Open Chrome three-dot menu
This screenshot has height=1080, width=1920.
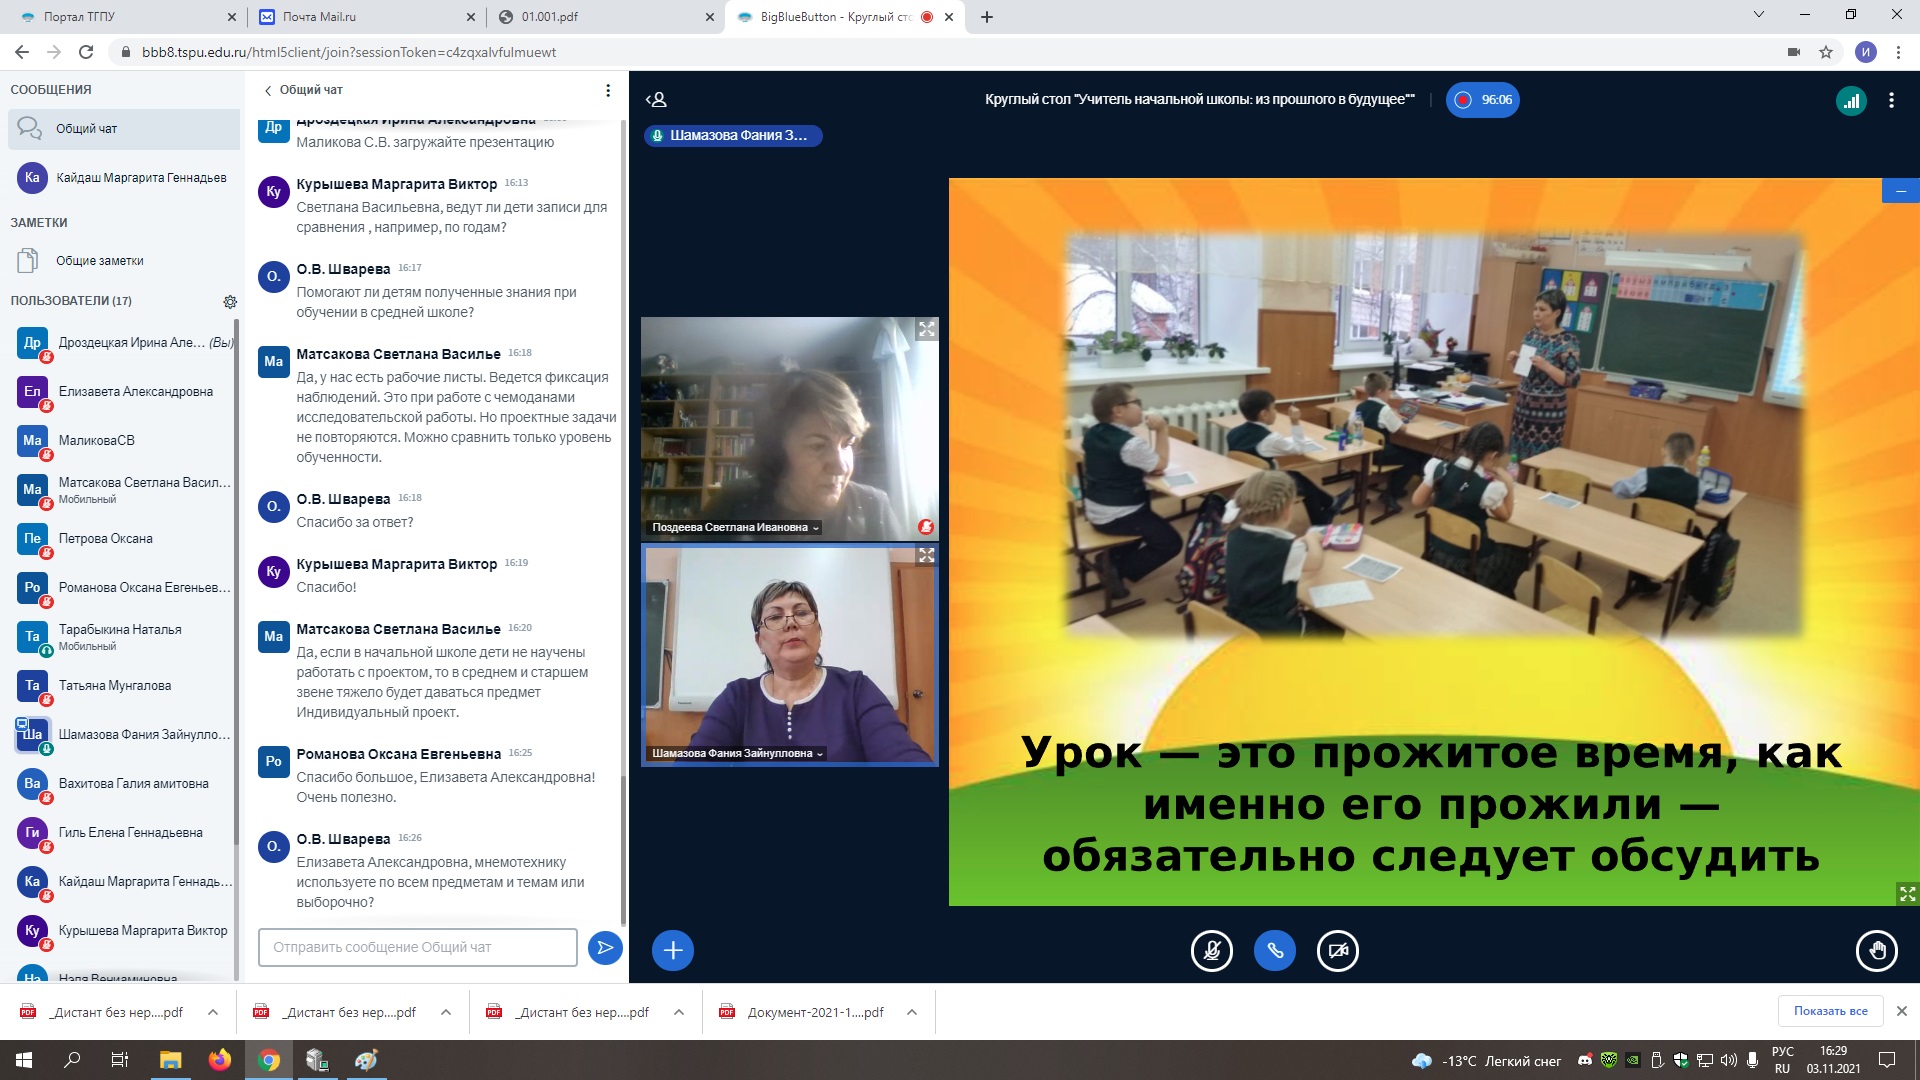point(1898,52)
